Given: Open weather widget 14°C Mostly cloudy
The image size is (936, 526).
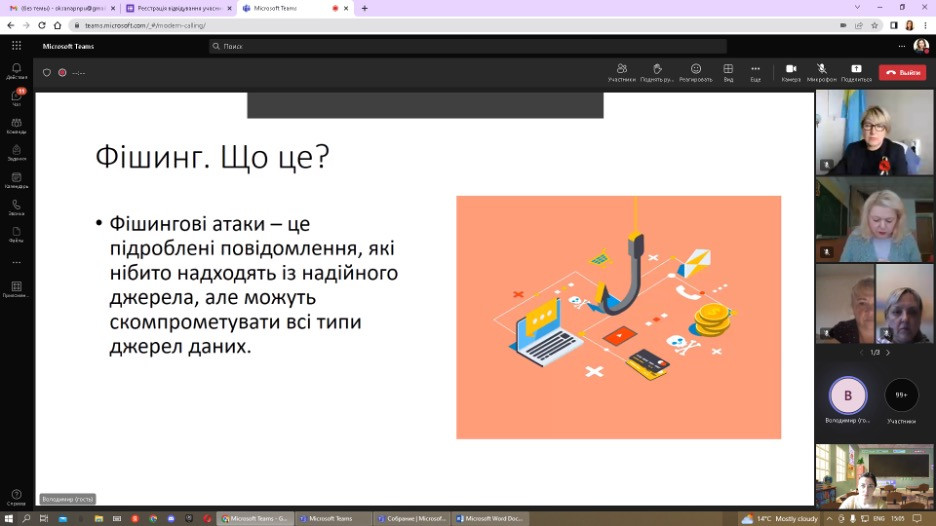Looking at the screenshot, I should pyautogui.click(x=780, y=518).
